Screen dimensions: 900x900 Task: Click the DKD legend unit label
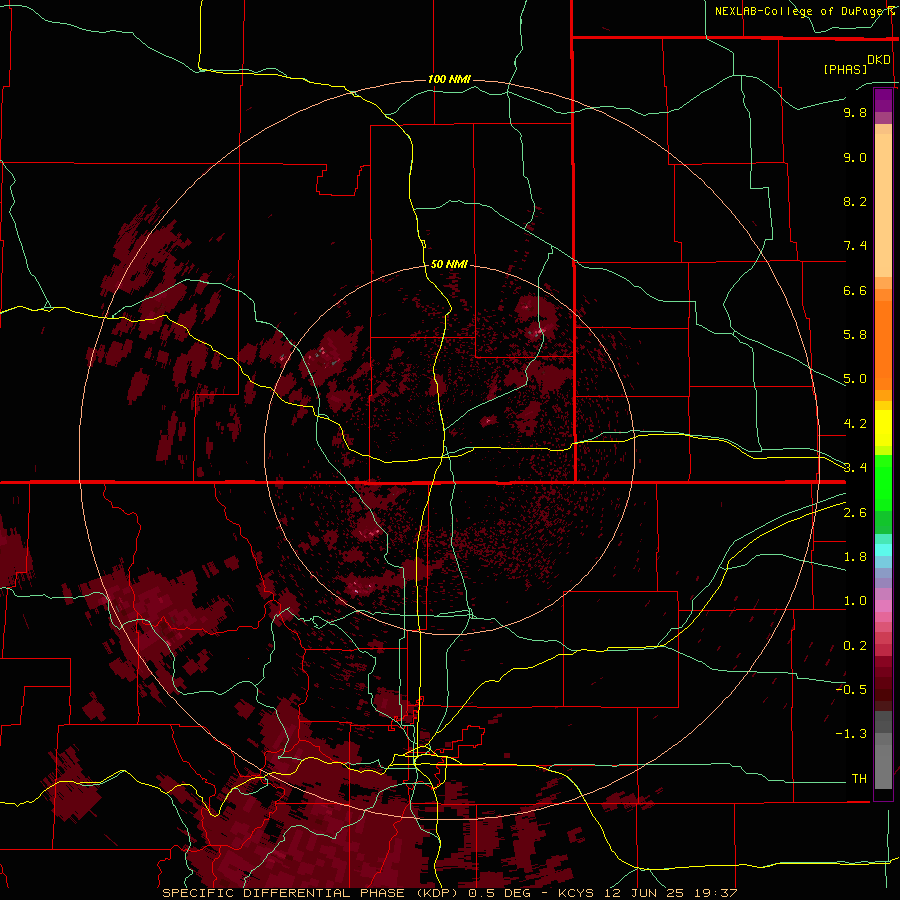click(879, 60)
